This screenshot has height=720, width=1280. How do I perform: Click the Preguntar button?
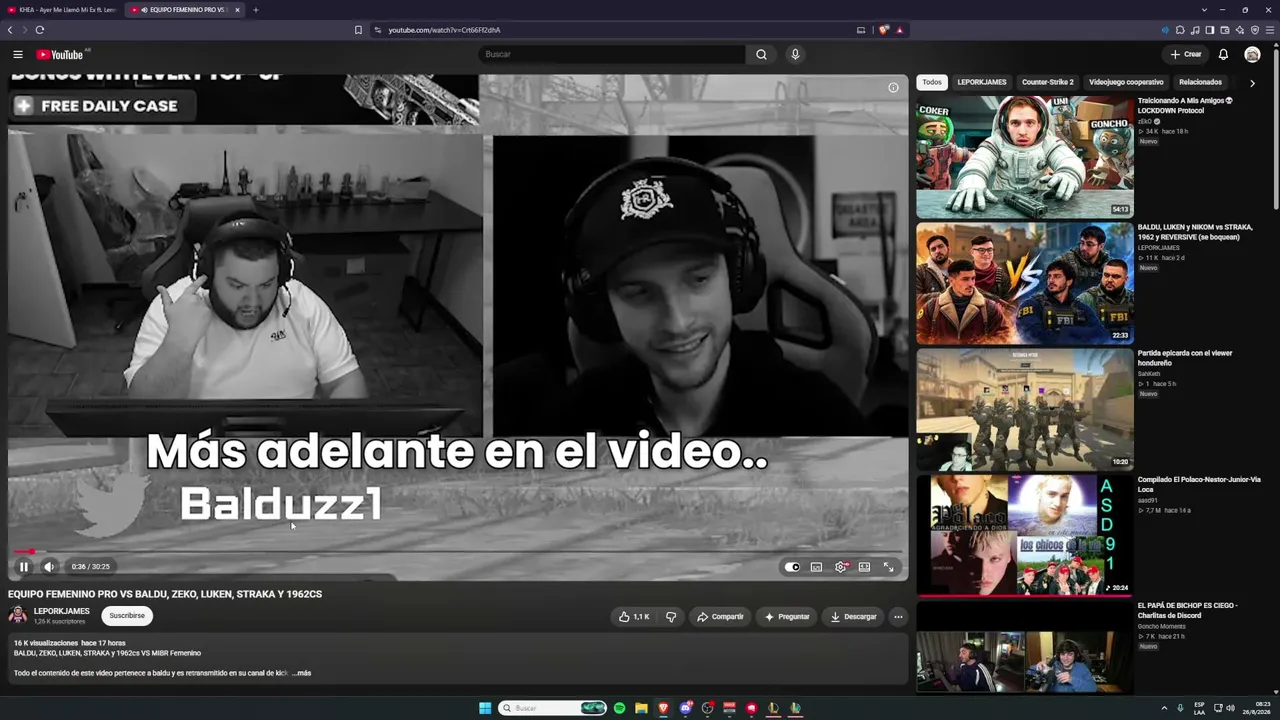(787, 617)
